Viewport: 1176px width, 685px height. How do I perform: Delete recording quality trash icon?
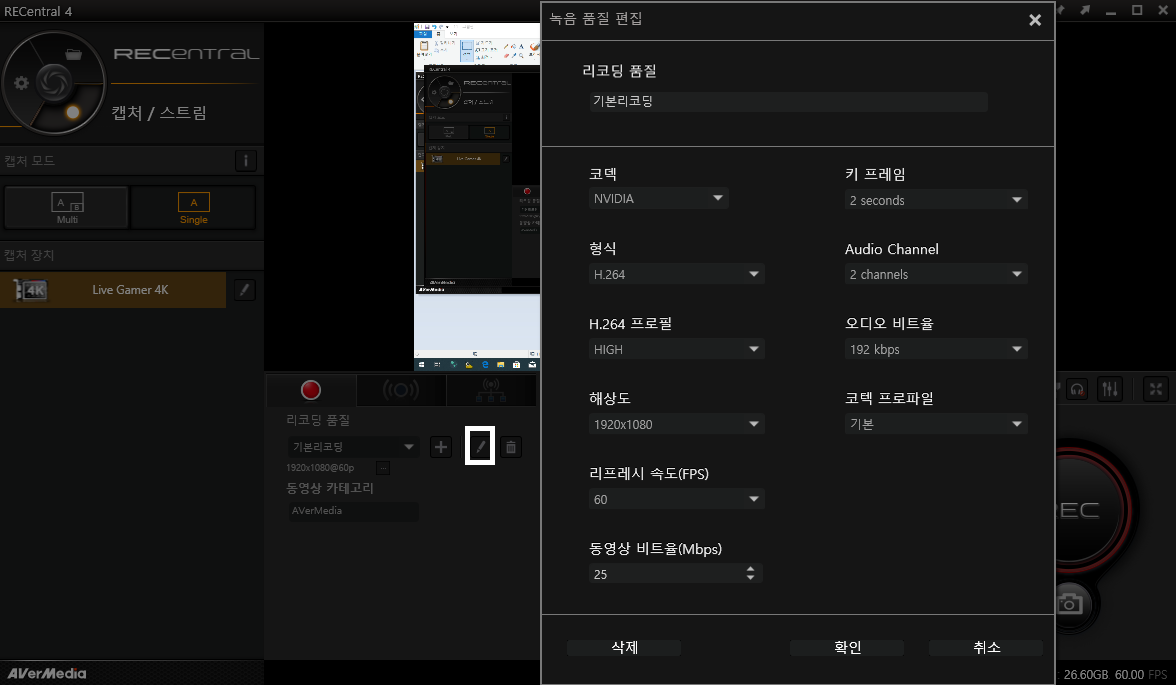(x=511, y=447)
